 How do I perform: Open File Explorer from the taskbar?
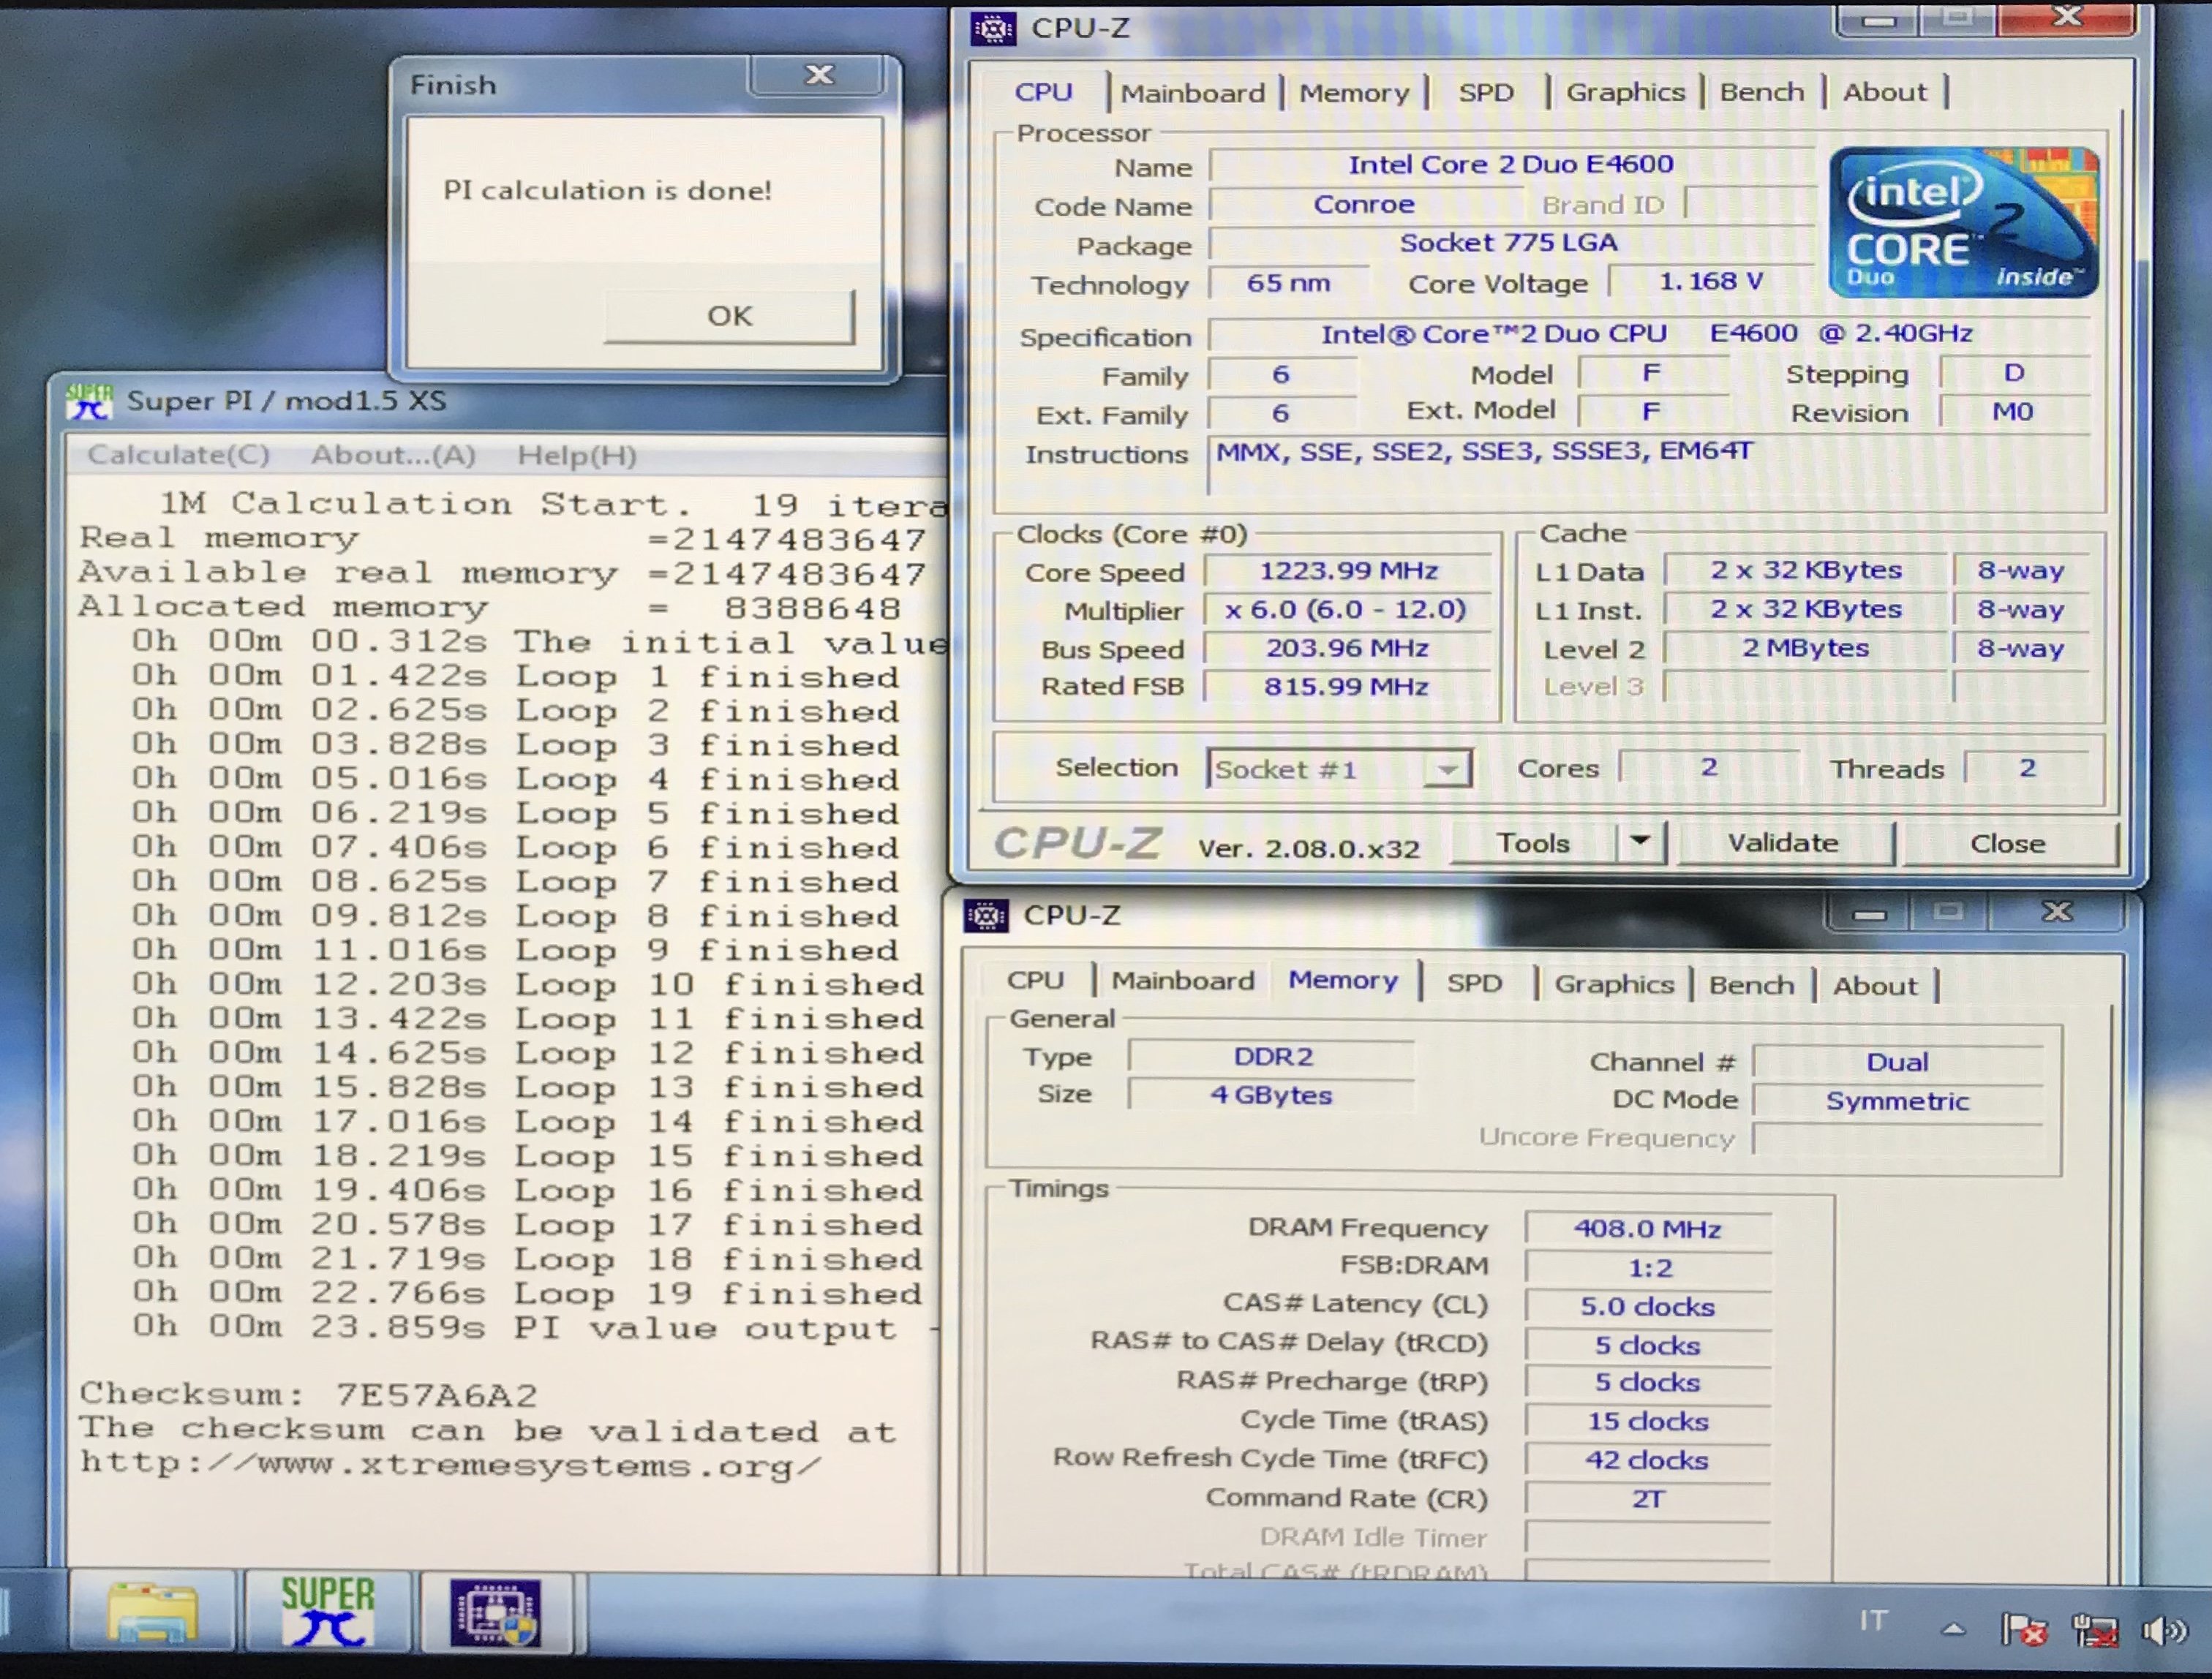point(152,1613)
